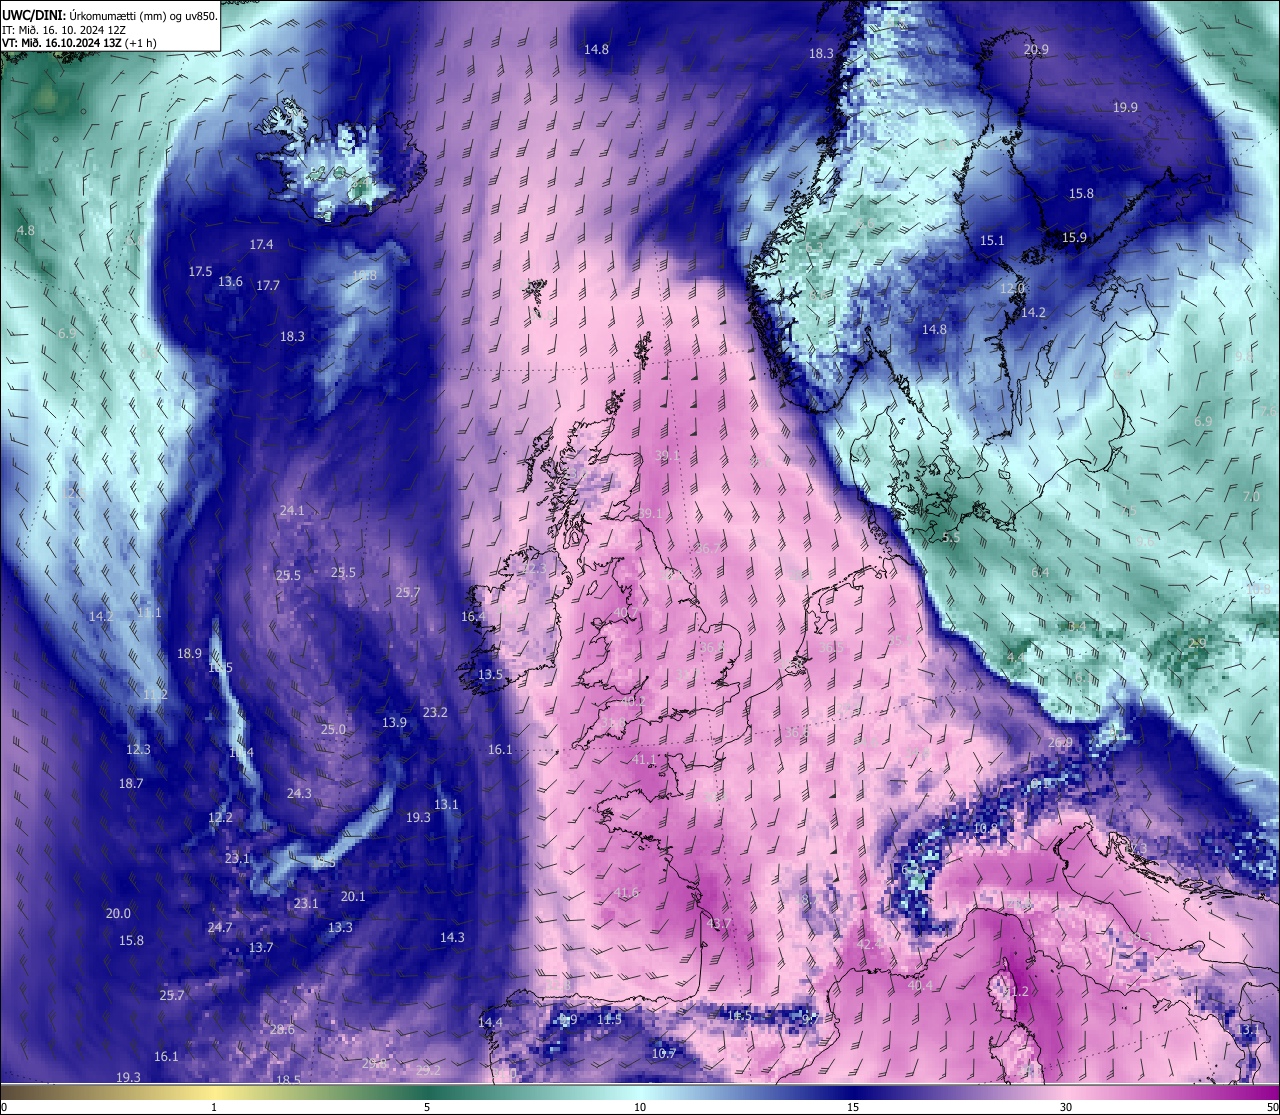Click the 20.0 value label
This screenshot has width=1280, height=1115.
coord(118,913)
